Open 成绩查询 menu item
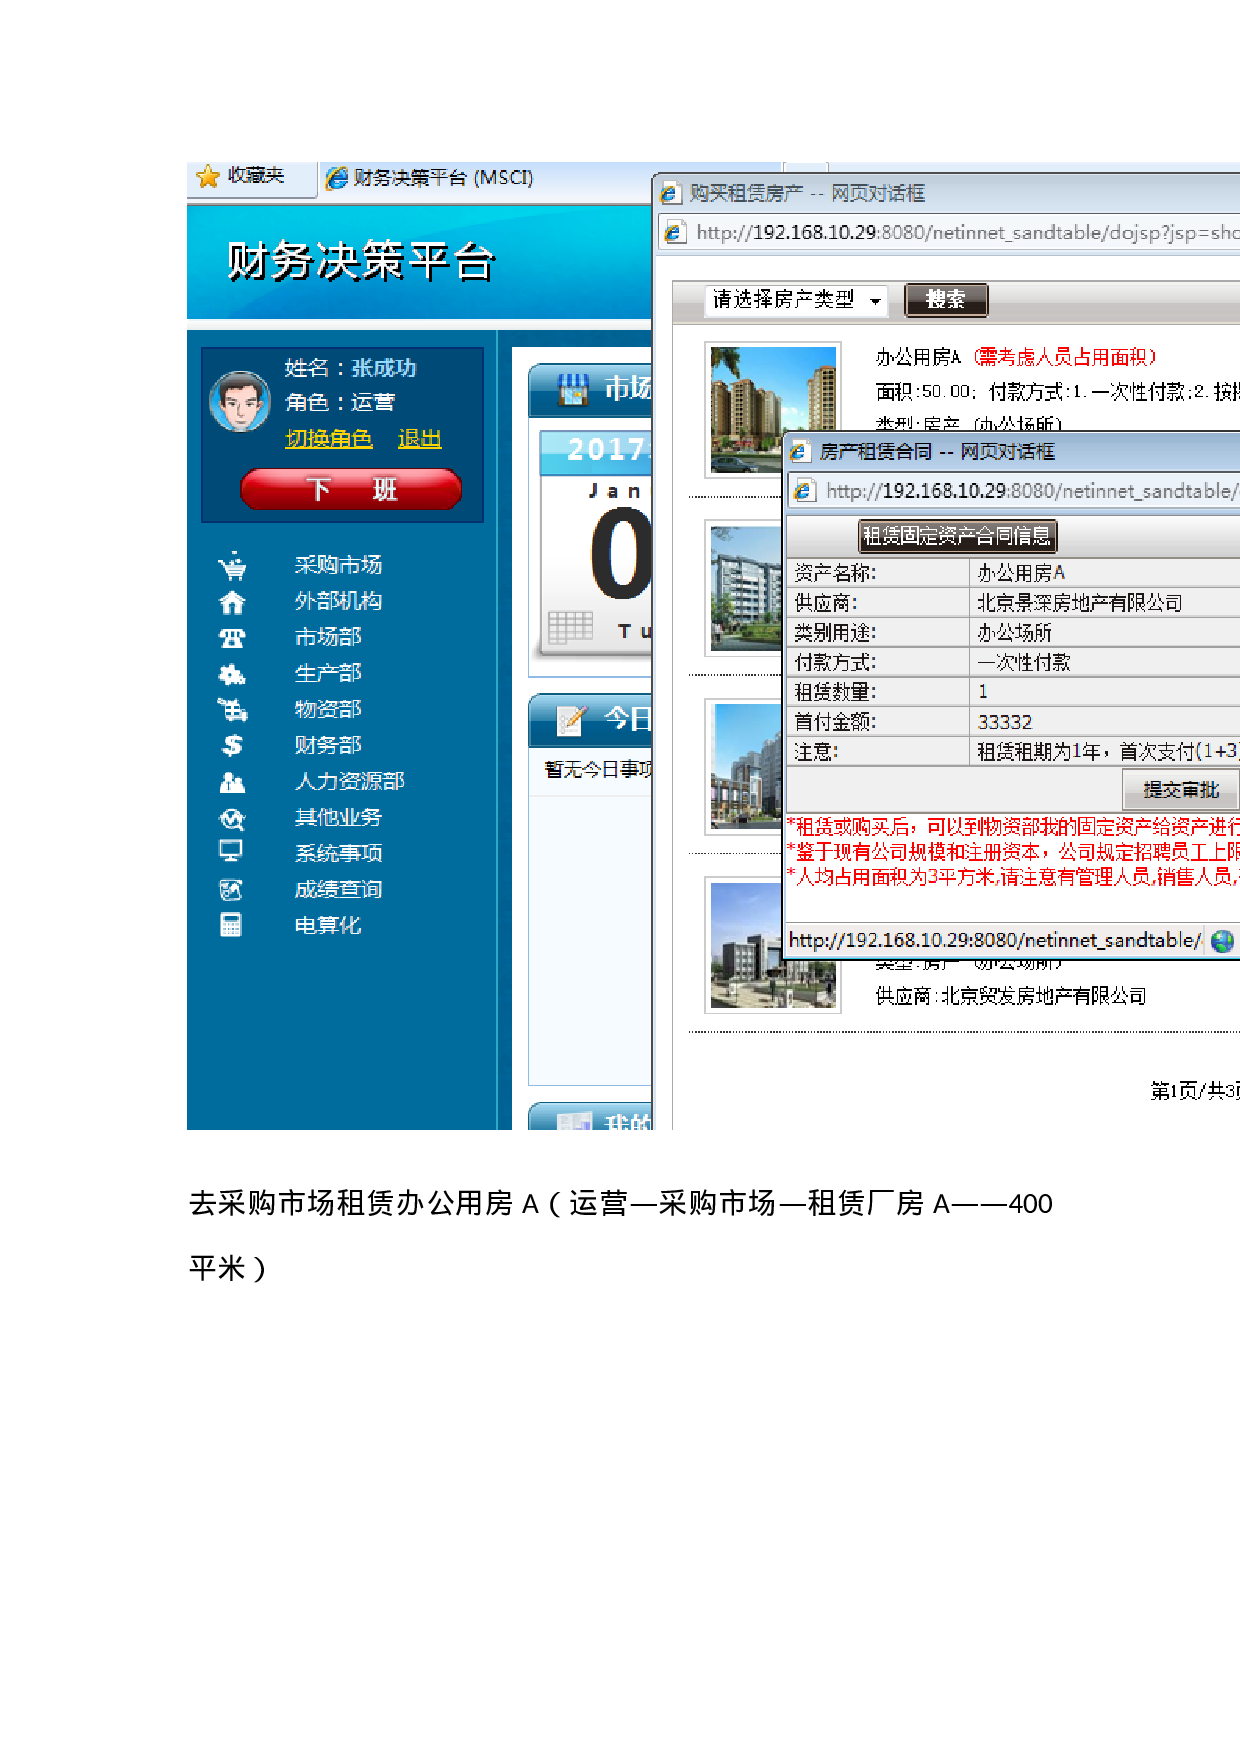The height and width of the screenshot is (1754, 1240). (x=338, y=889)
